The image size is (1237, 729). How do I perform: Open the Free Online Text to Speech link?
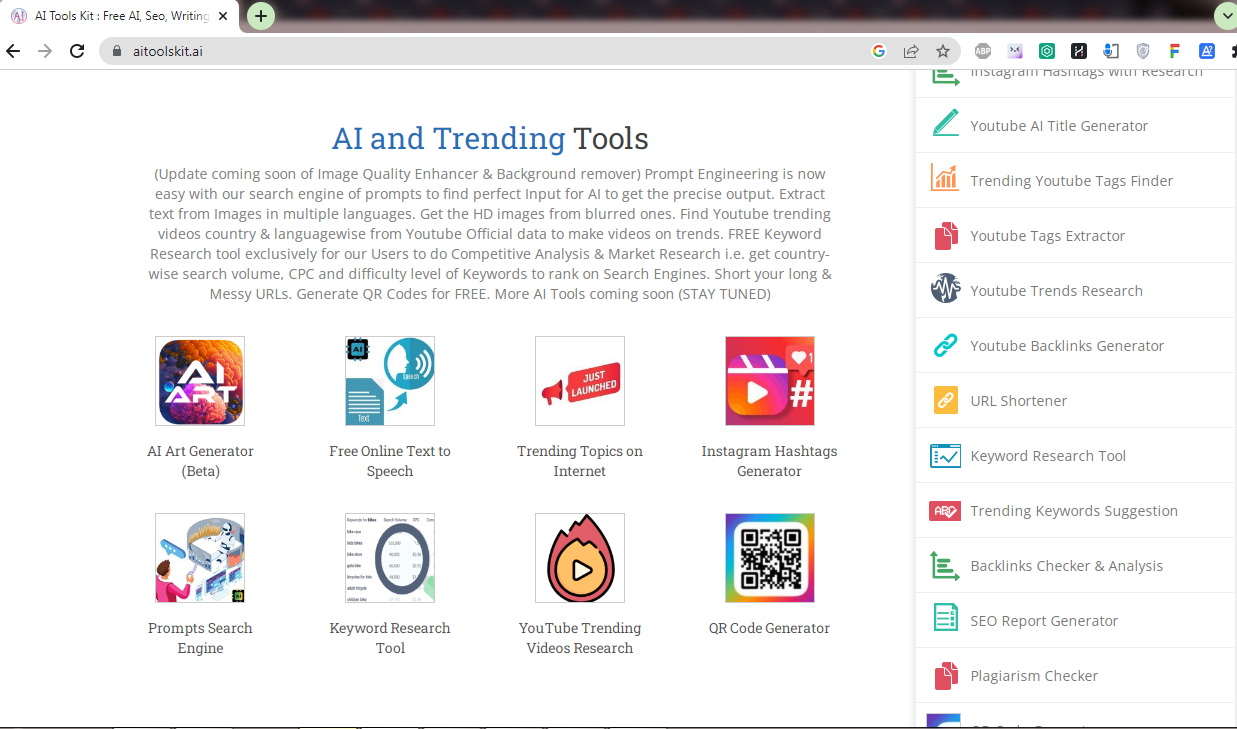390,461
